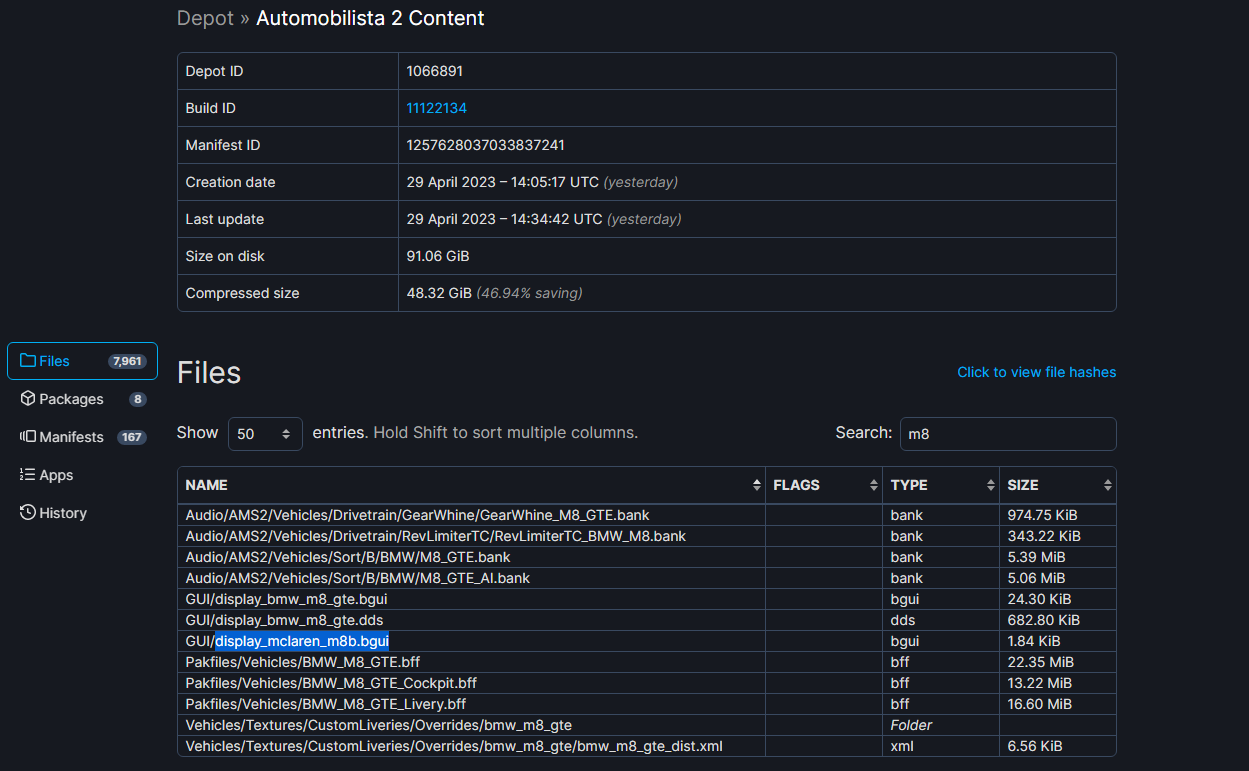1249x771 pixels.
Task: Click the 22.35 MiB size cell
Action: pos(1058,662)
